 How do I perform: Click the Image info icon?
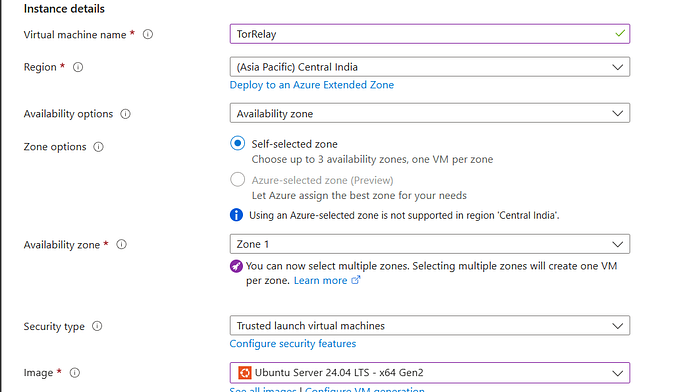click(75, 373)
